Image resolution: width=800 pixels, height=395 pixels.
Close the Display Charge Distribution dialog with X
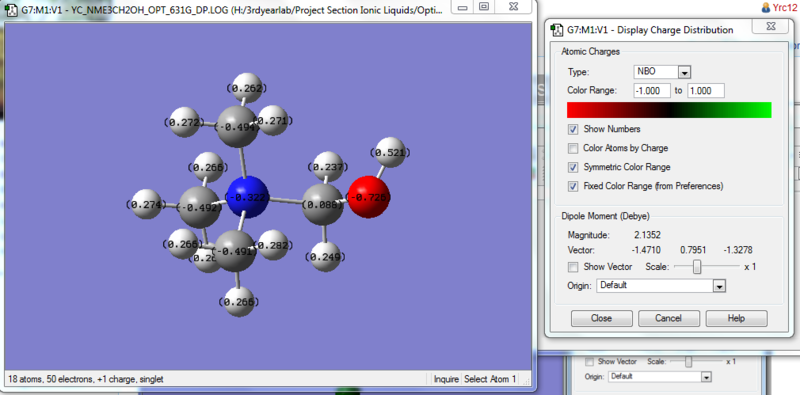[770, 27]
